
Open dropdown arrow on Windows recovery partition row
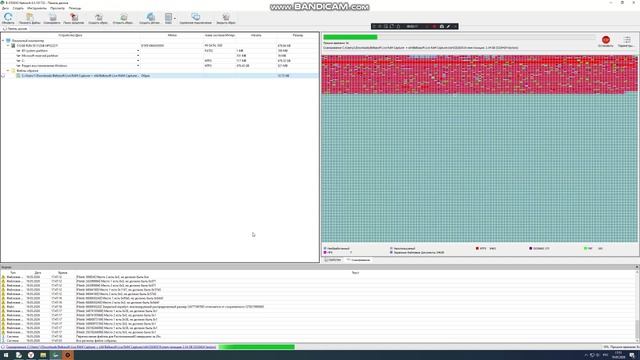tap(138, 65)
